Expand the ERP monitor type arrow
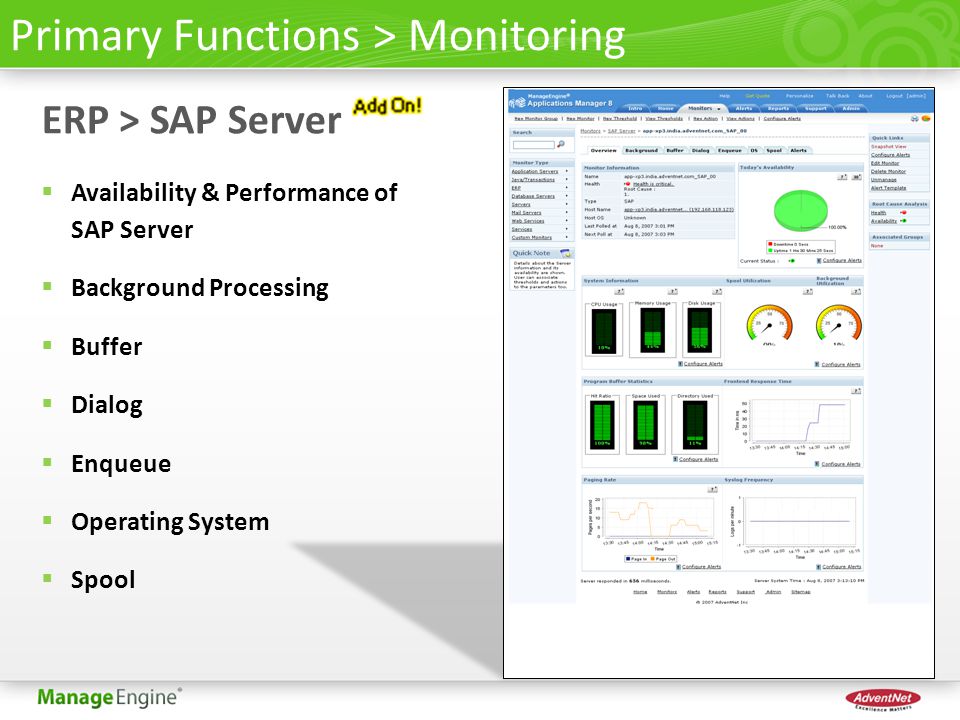This screenshot has width=960, height=720. coord(567,188)
